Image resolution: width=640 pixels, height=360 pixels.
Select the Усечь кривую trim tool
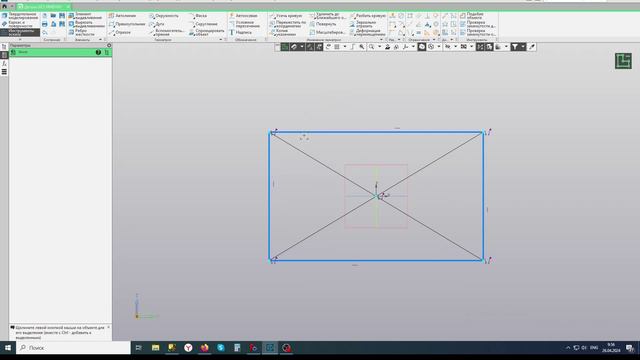(286, 16)
